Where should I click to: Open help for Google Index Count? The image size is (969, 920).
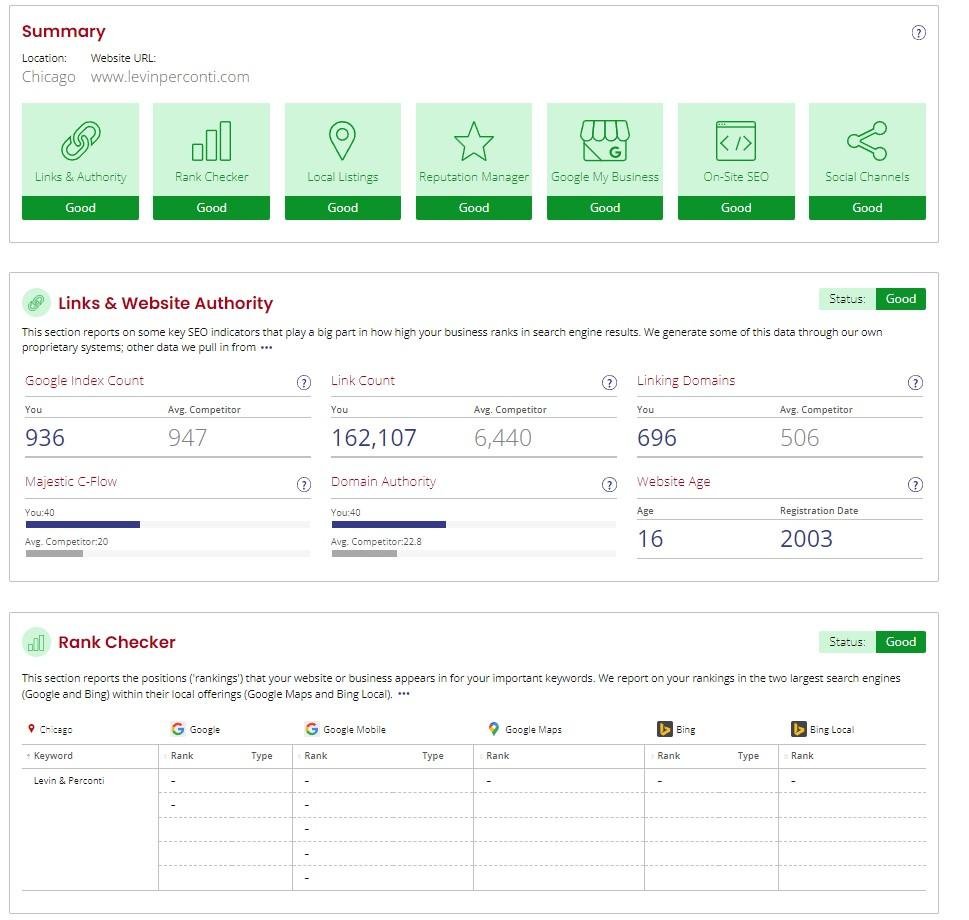(x=303, y=382)
